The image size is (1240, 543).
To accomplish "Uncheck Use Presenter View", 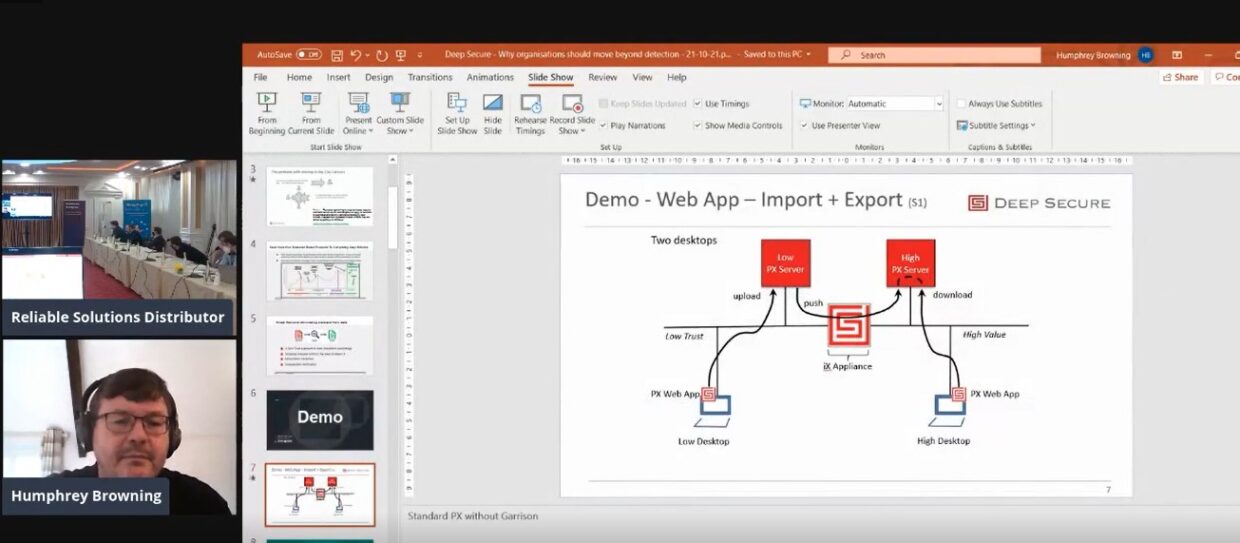I will coord(804,125).
